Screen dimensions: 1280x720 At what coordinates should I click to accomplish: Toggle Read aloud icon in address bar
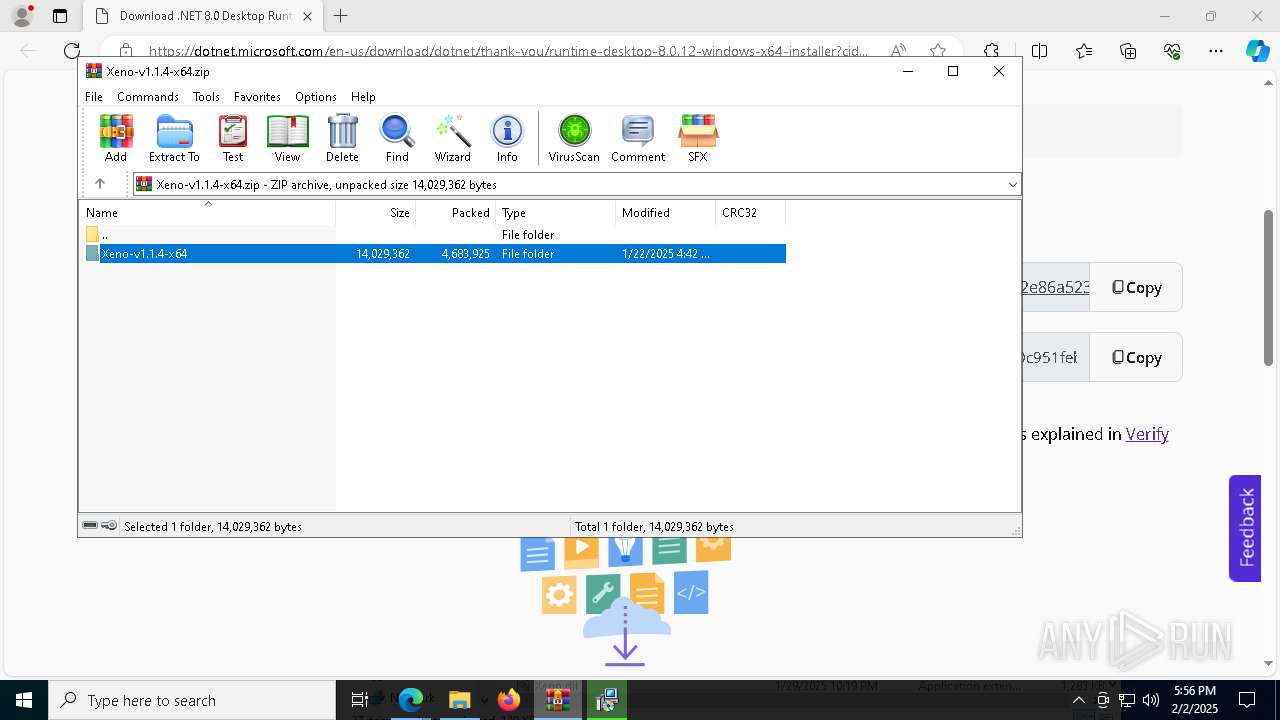pyautogui.click(x=898, y=51)
